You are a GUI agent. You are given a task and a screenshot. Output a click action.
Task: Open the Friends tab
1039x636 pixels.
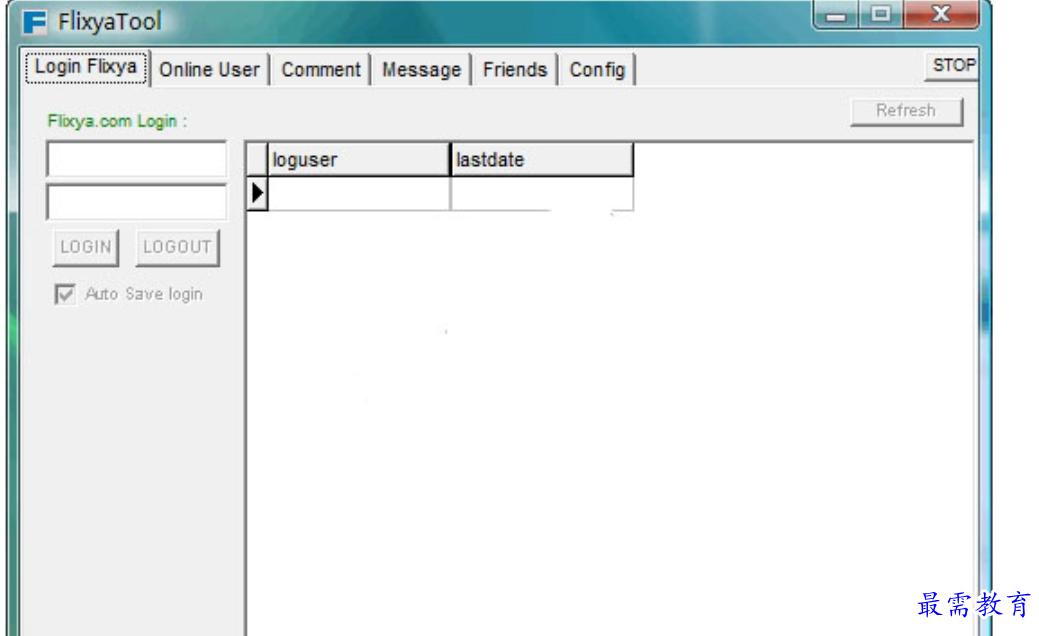[x=515, y=70]
